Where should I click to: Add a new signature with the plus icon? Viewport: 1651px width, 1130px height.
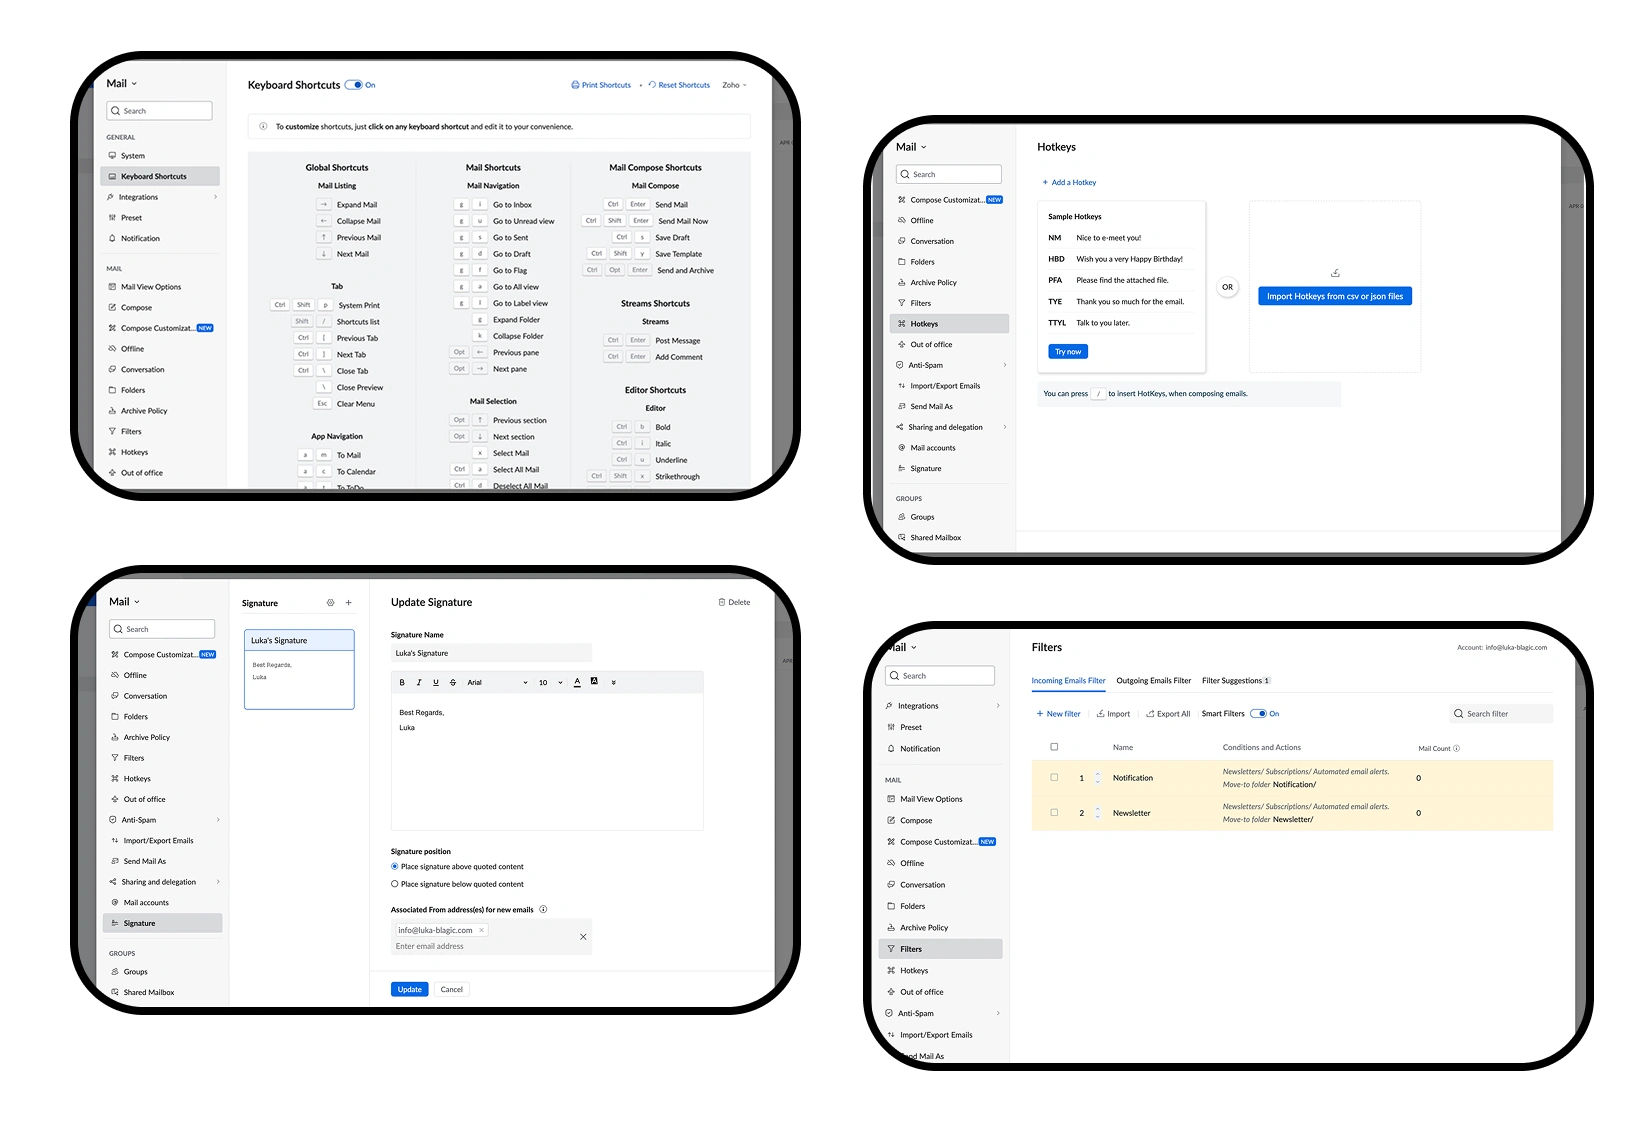click(348, 602)
